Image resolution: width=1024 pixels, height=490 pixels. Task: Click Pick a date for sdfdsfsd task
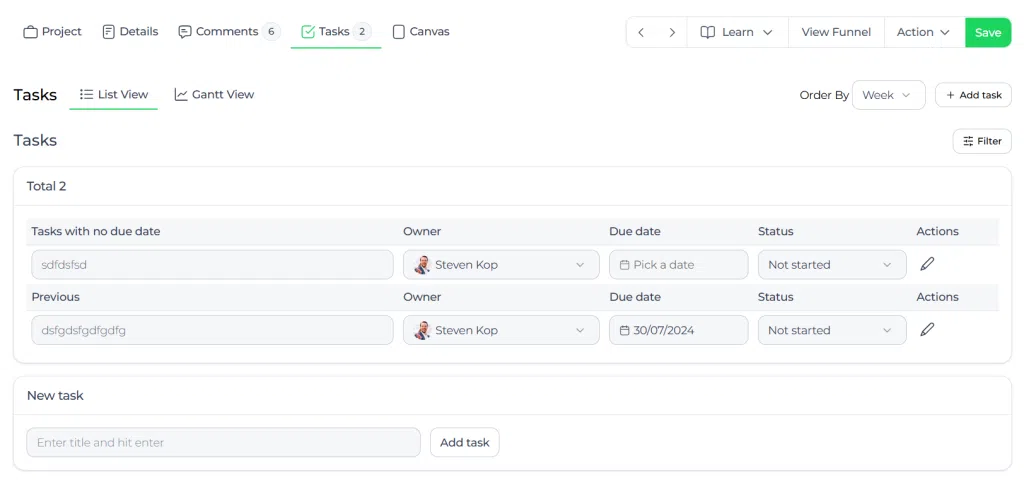point(679,265)
